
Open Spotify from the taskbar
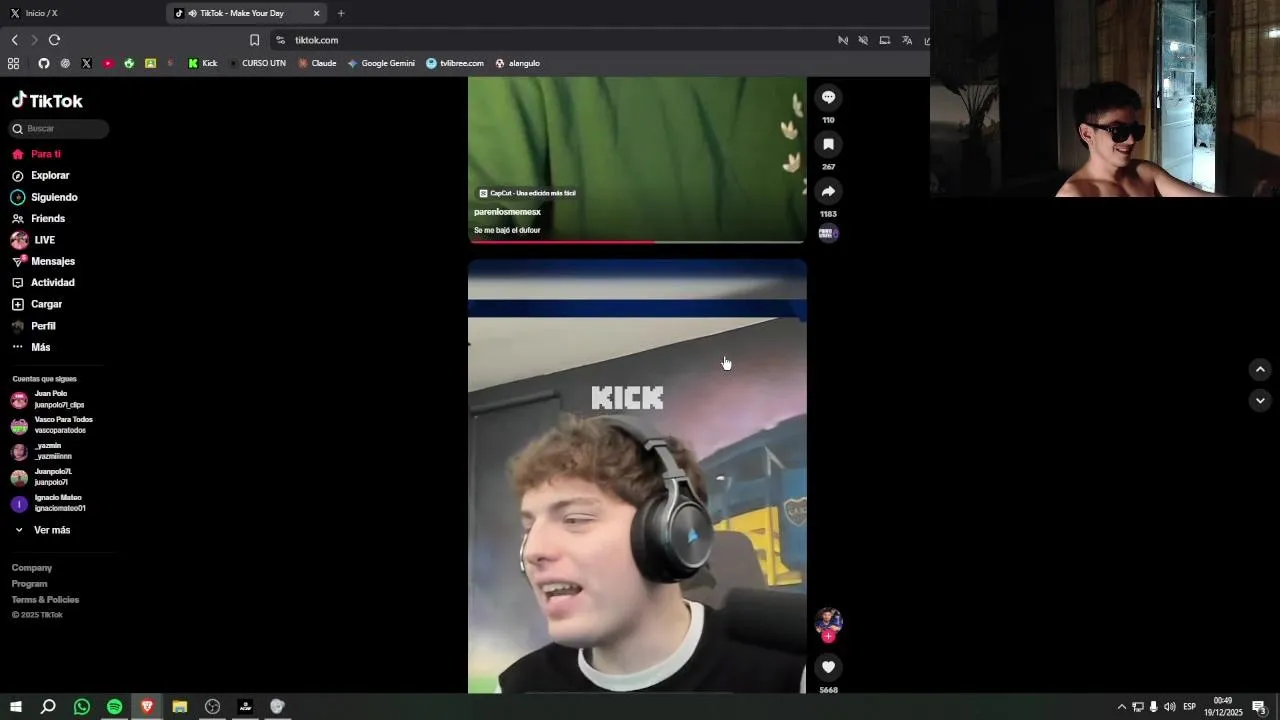[114, 707]
